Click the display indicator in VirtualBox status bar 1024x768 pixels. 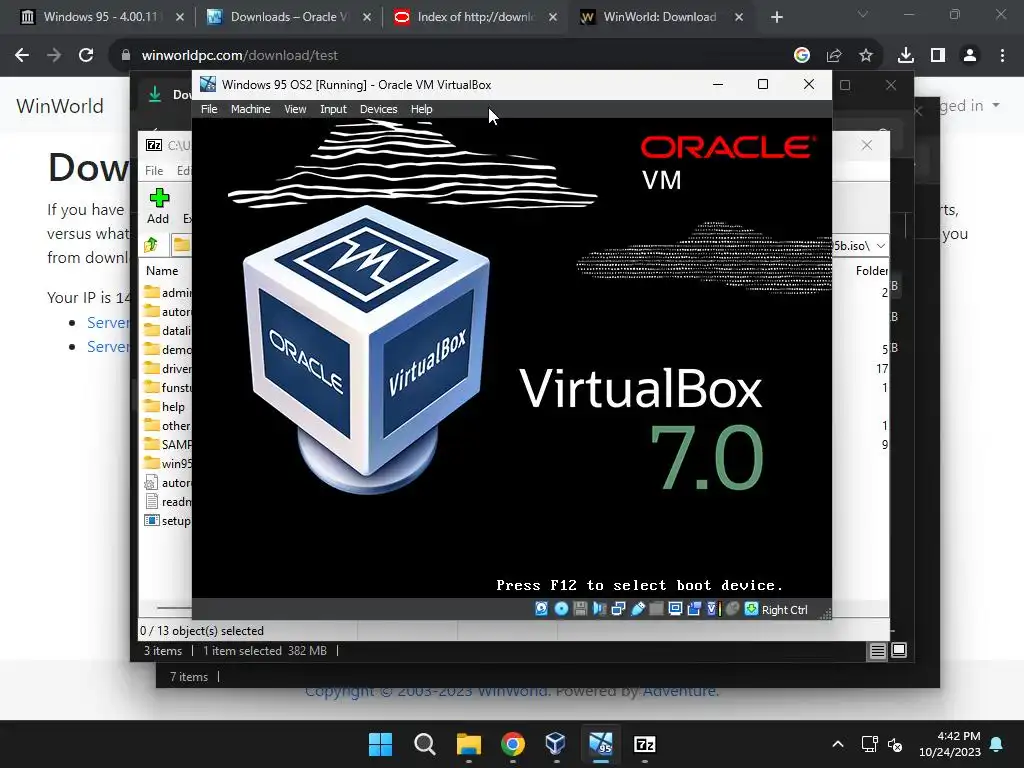(675, 609)
